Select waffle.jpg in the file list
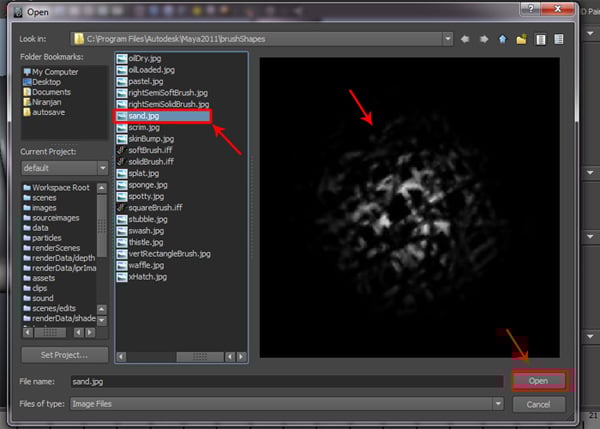 pyautogui.click(x=147, y=264)
